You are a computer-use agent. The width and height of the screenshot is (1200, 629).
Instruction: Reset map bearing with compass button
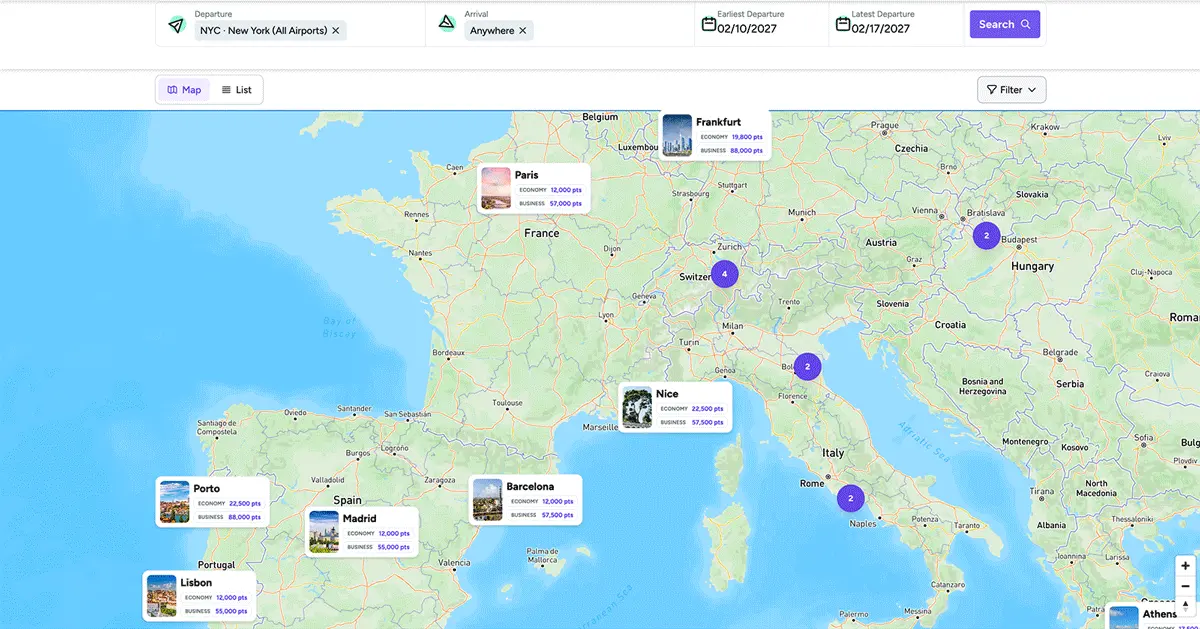[1186, 606]
